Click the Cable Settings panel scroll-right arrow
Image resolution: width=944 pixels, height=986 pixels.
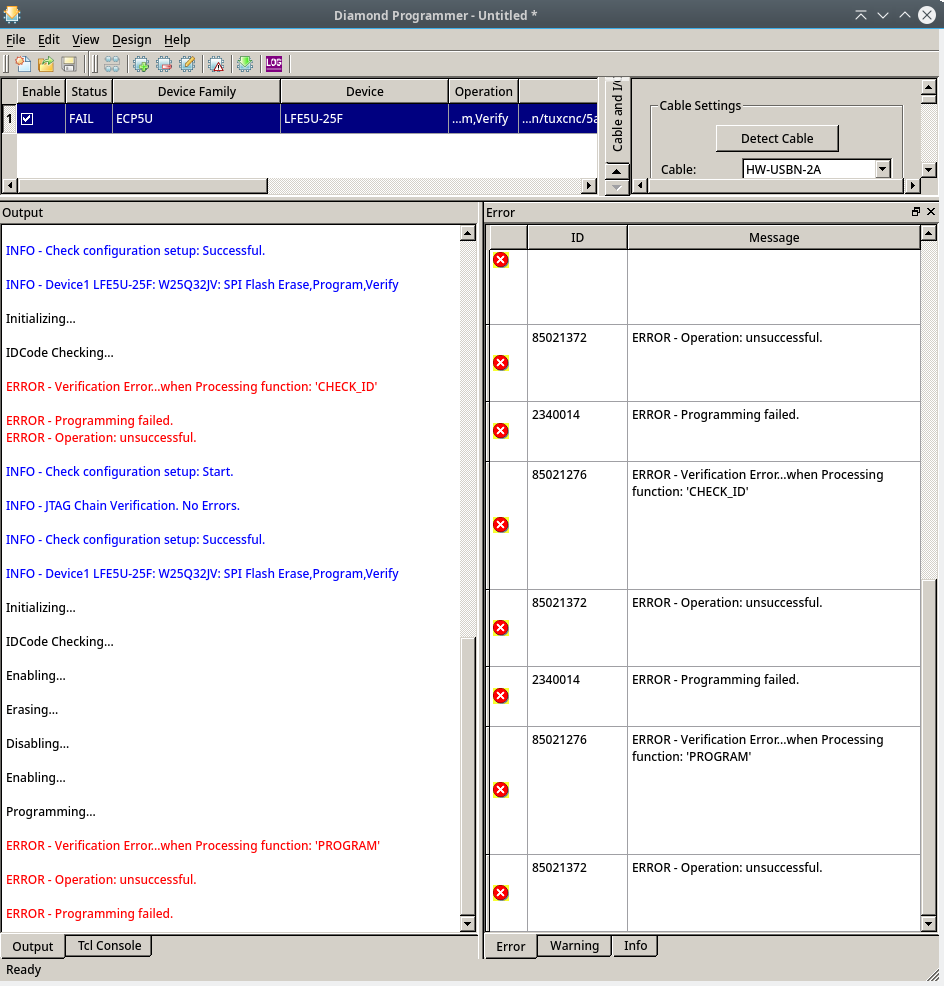point(913,186)
